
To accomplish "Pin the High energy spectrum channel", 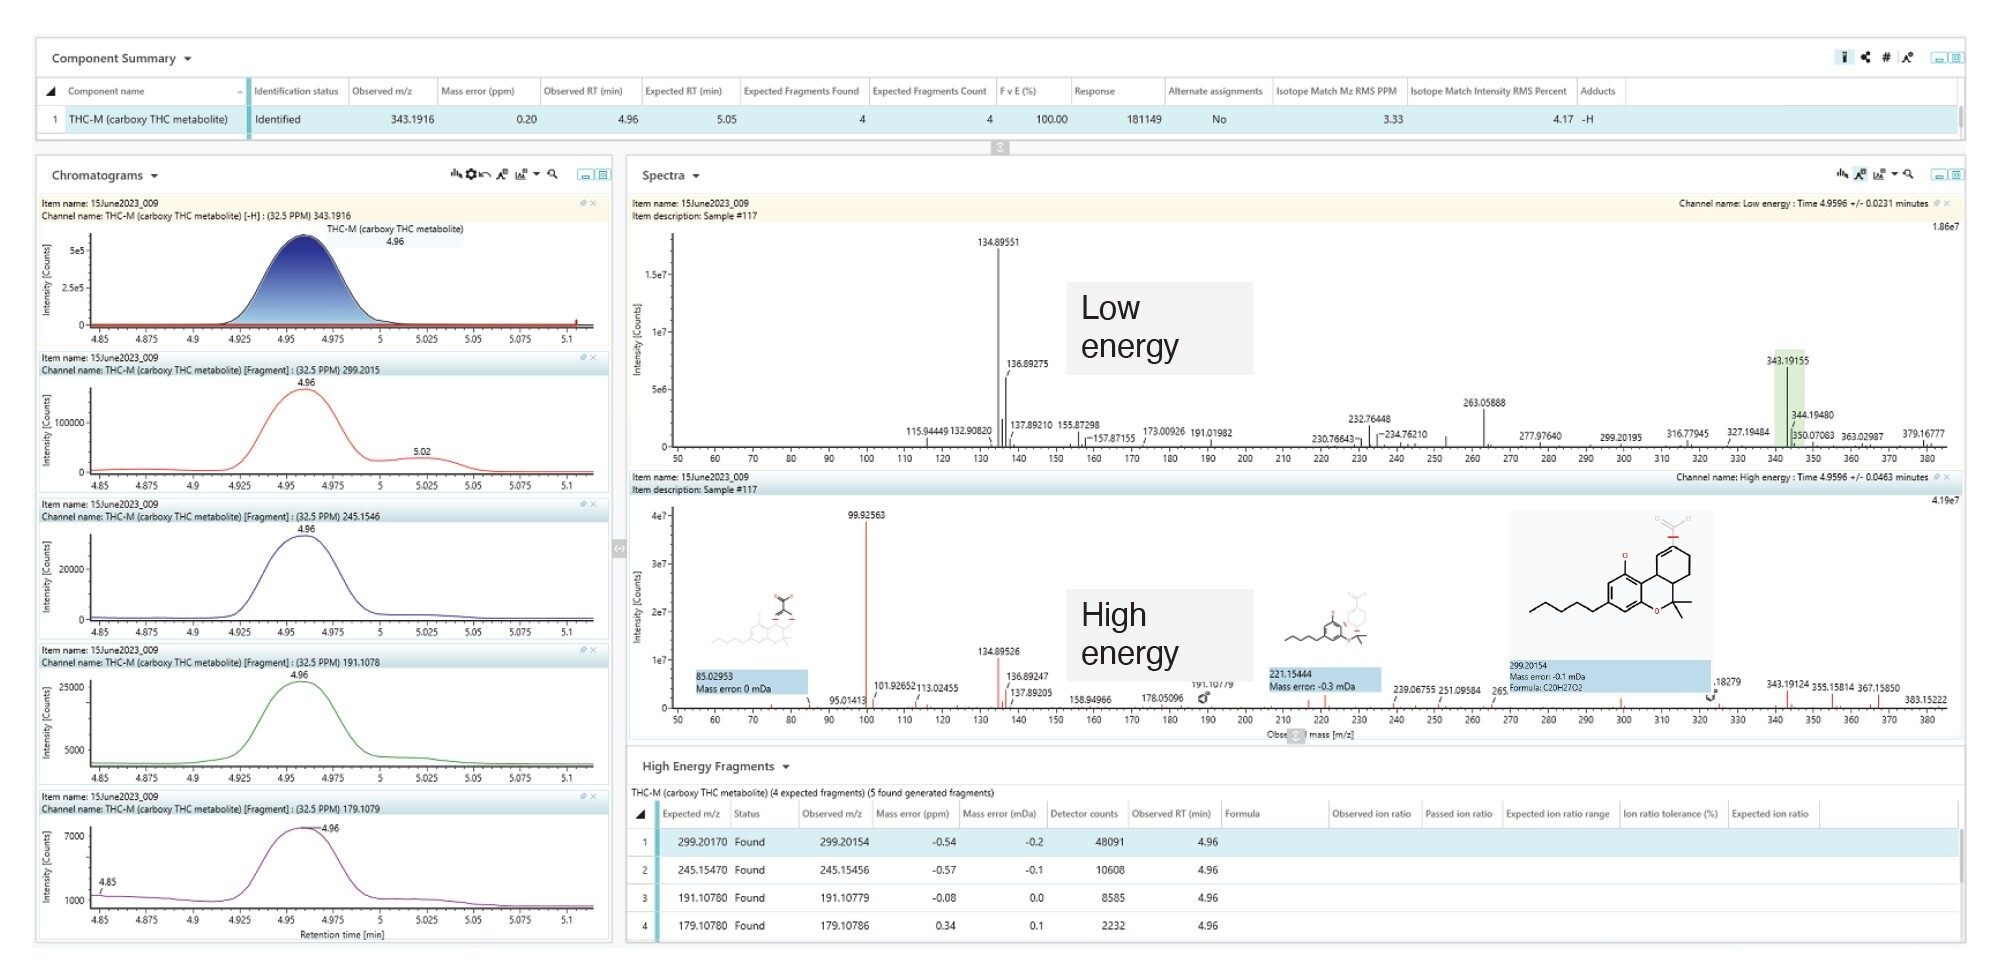I will tap(1938, 477).
